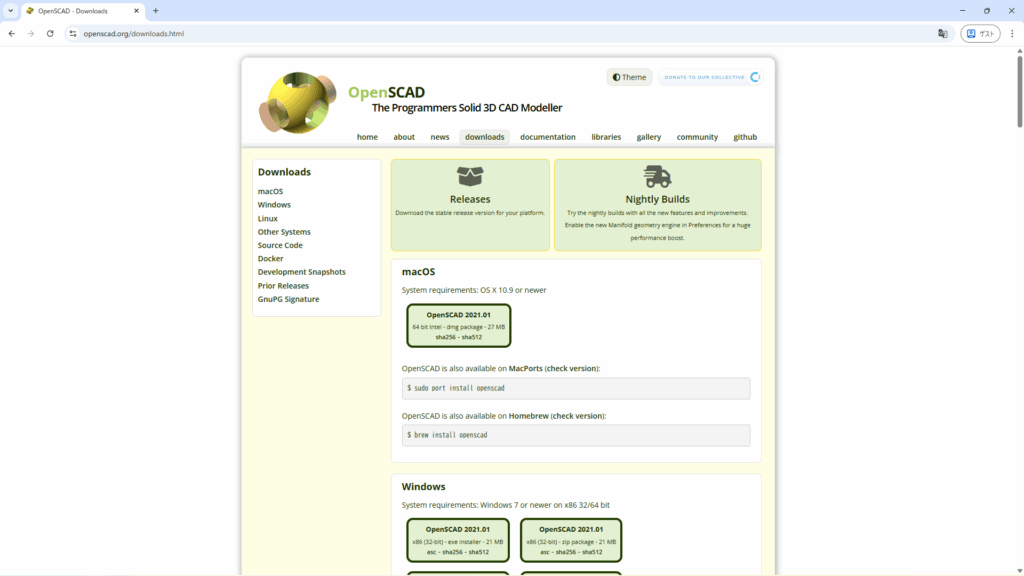Jump to Development Snapshots in sidebar

301,272
